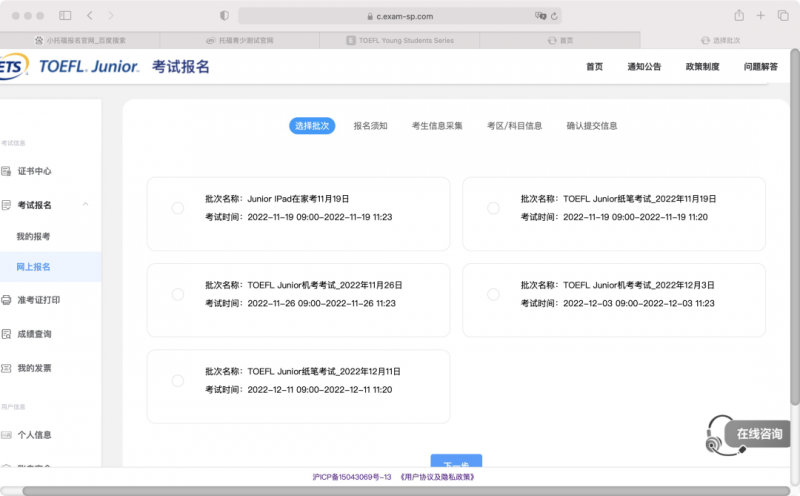Image resolution: width=800 pixels, height=496 pixels.
Task: Add a new tab with plus icon
Action: point(760,16)
